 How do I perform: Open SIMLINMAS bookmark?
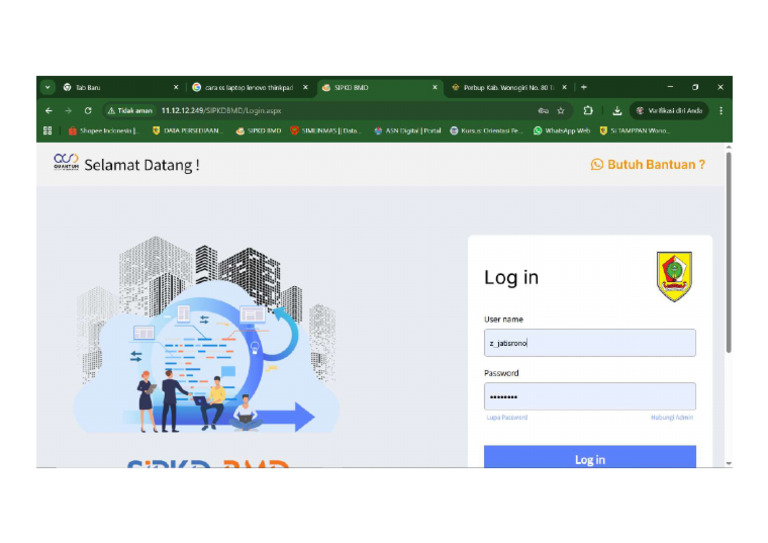click(326, 131)
